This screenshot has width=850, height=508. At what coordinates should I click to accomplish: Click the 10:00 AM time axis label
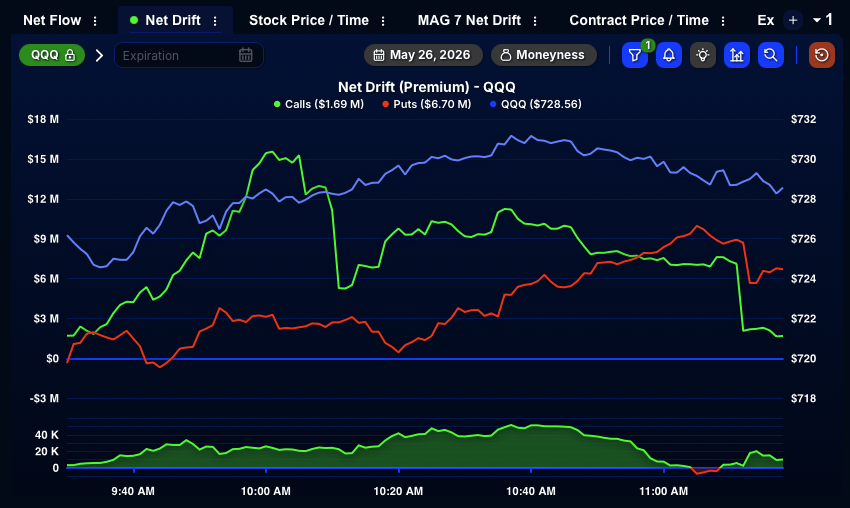[266, 491]
